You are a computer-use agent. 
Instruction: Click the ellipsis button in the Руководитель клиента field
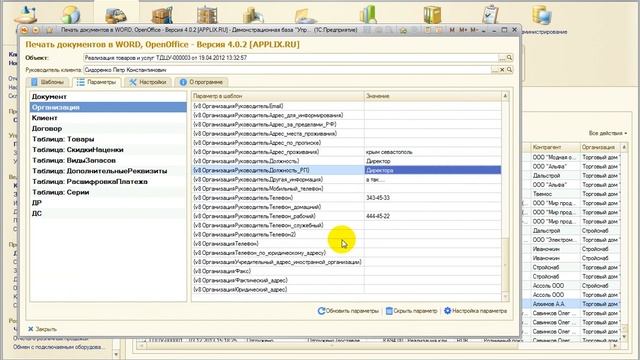point(495,70)
